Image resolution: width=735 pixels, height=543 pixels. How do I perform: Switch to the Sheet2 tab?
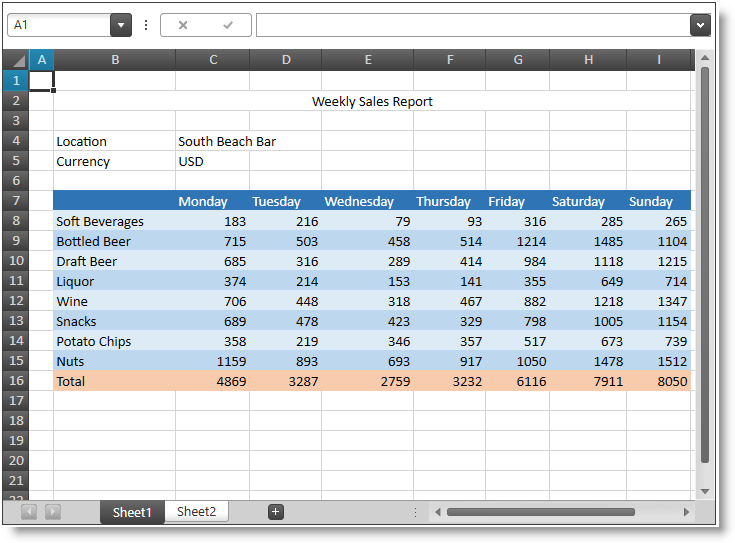196,512
